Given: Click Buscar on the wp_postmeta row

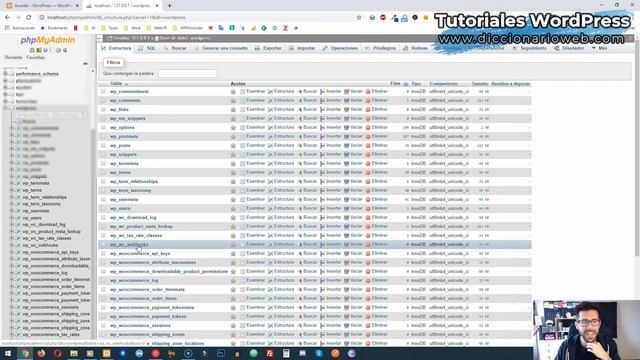Looking at the screenshot, I should coord(307,136).
